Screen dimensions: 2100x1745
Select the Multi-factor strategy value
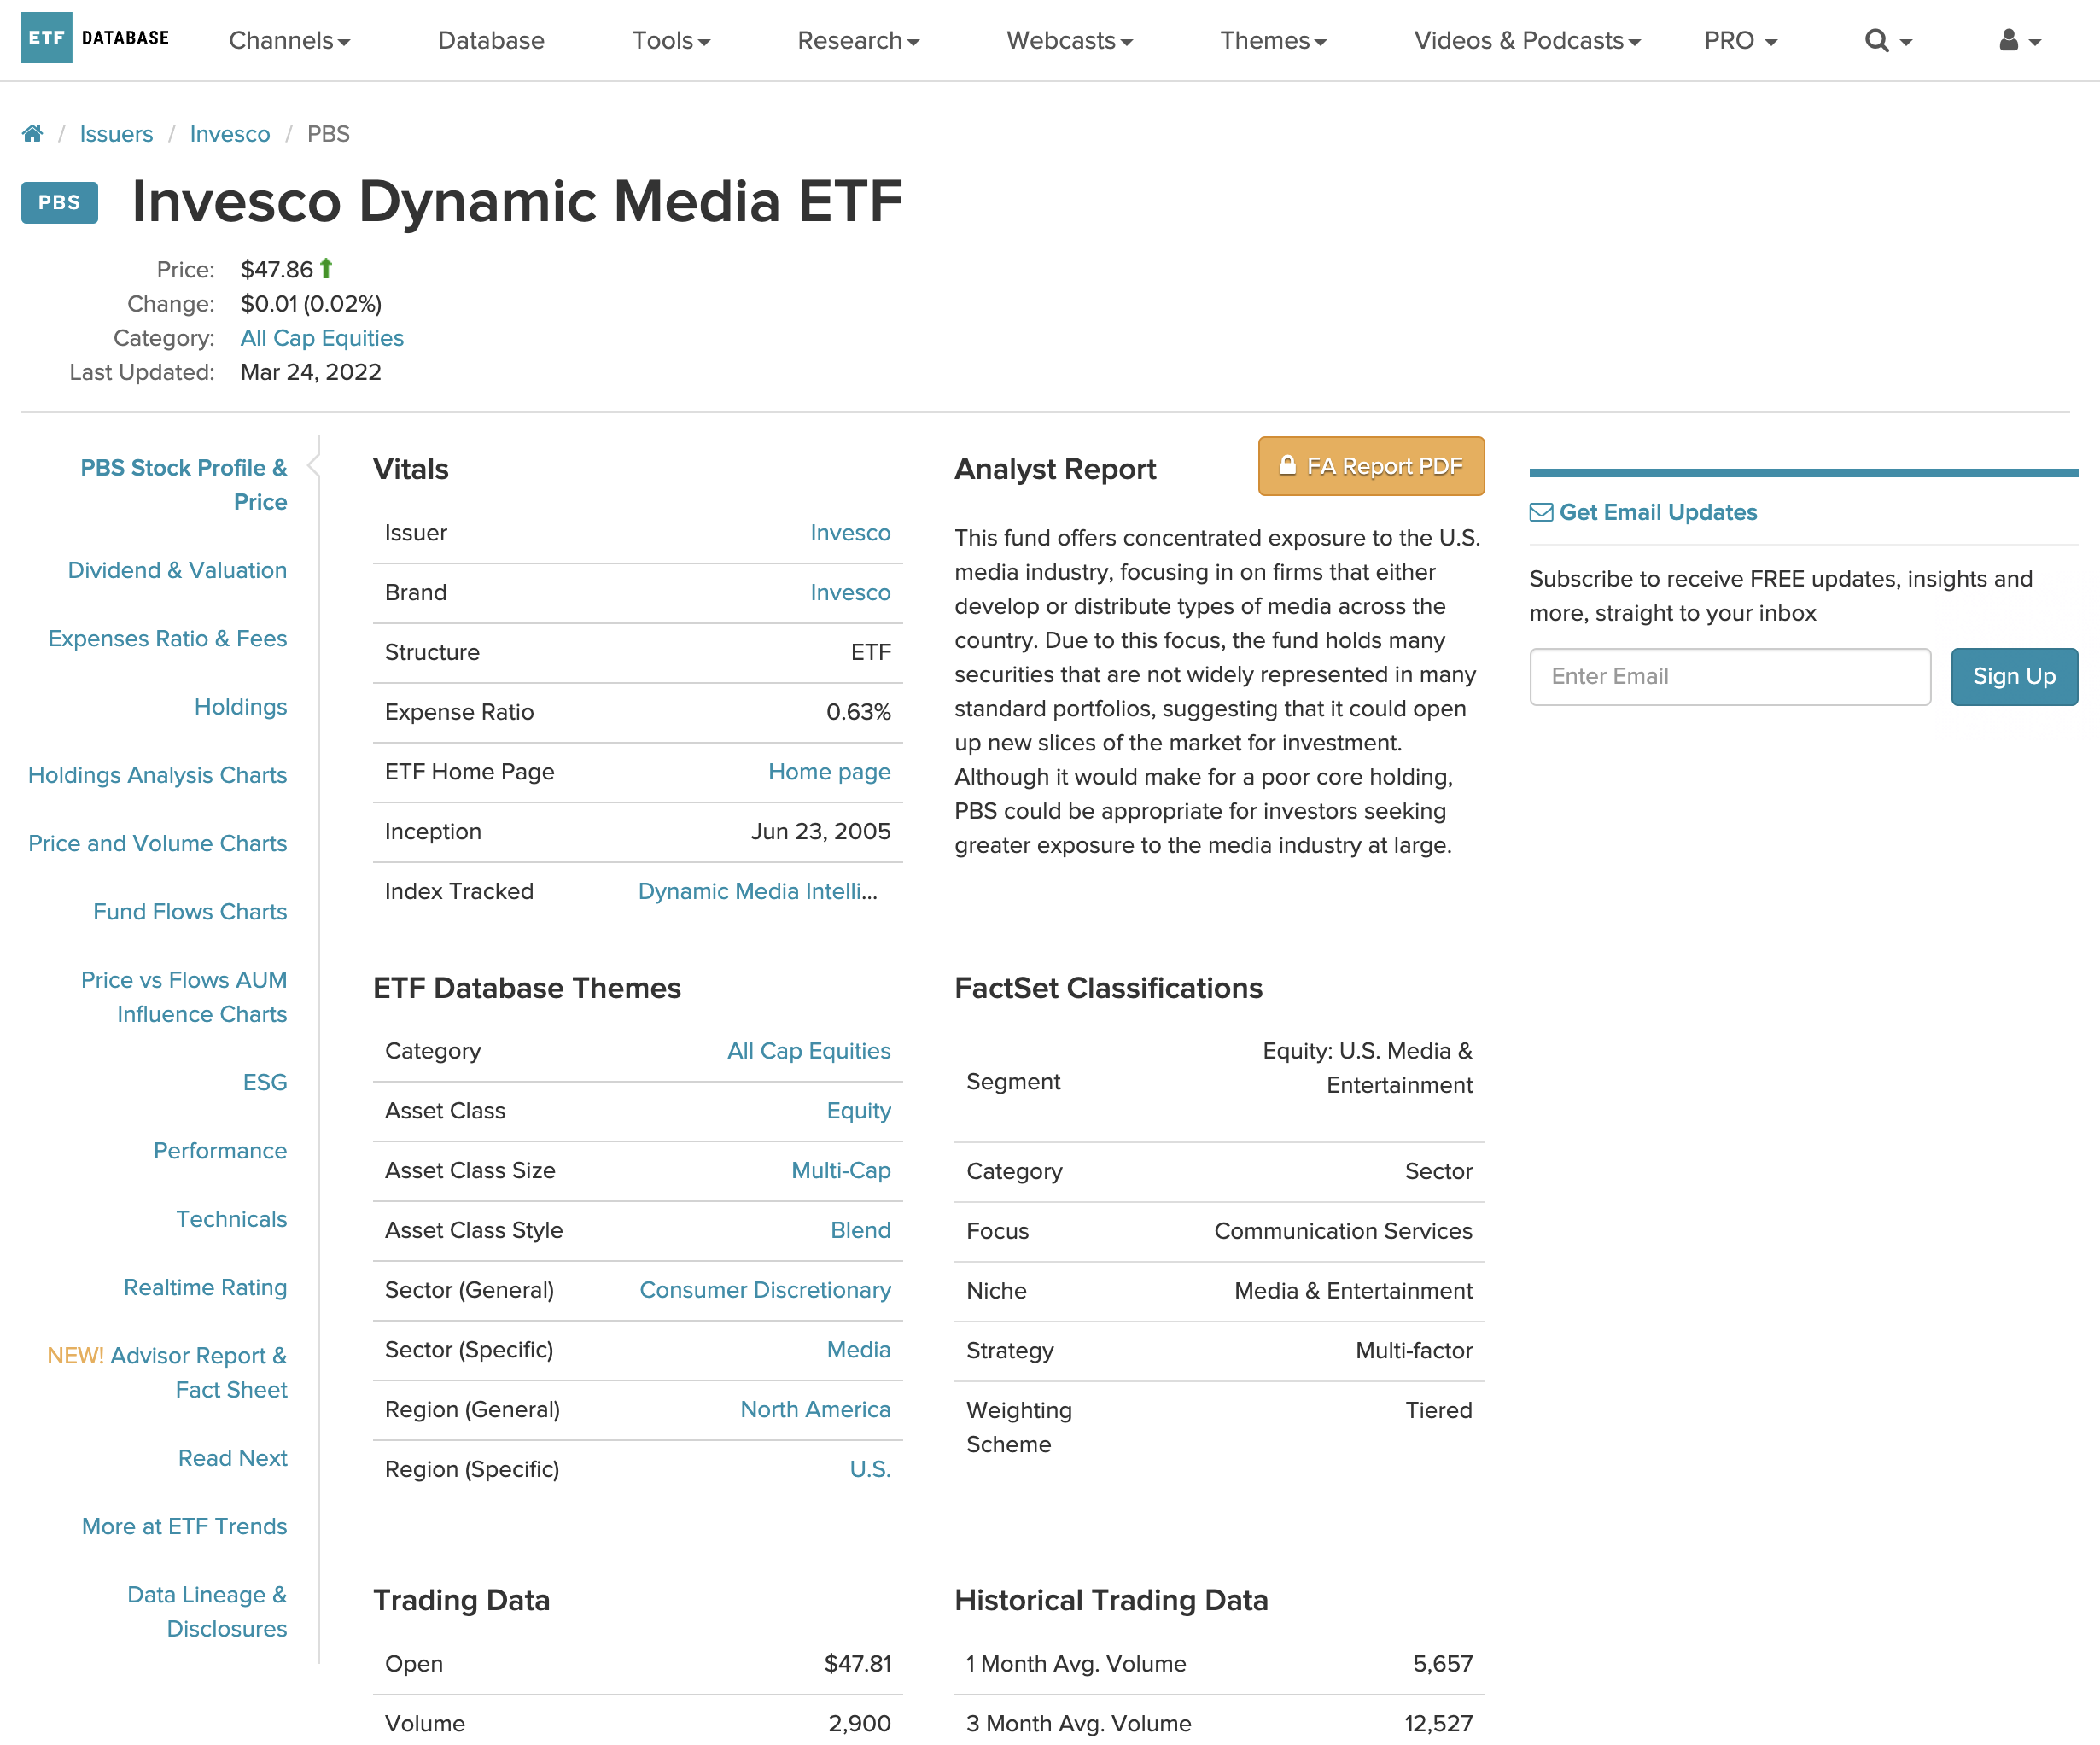(x=1414, y=1351)
